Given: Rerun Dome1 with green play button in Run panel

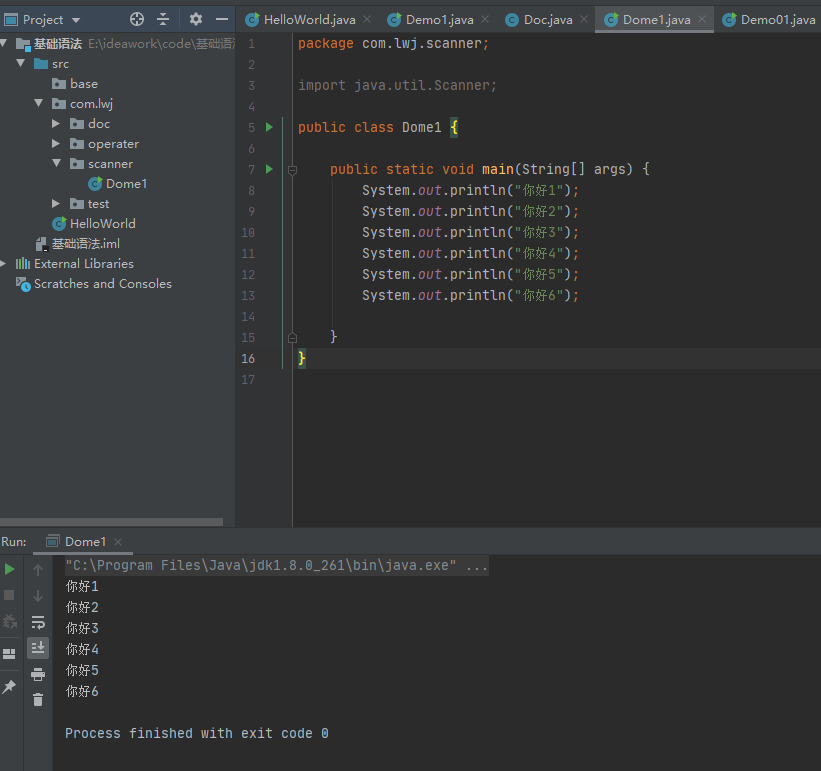Looking at the screenshot, I should (10, 569).
